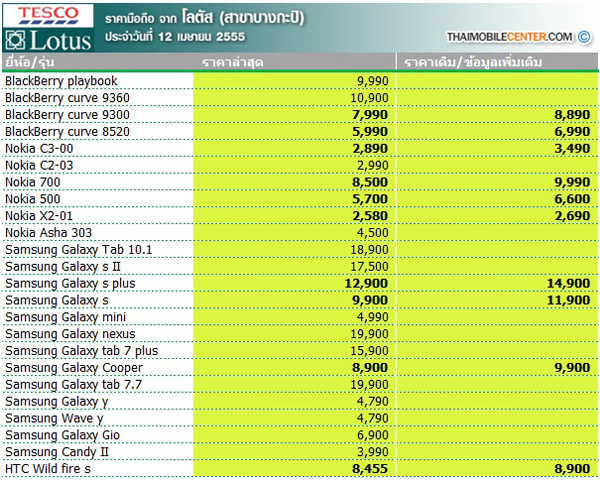Click the Samsung Galaxy Tab 10.1 entry
Viewport: 600px width, 480px height.
[x=79, y=250]
